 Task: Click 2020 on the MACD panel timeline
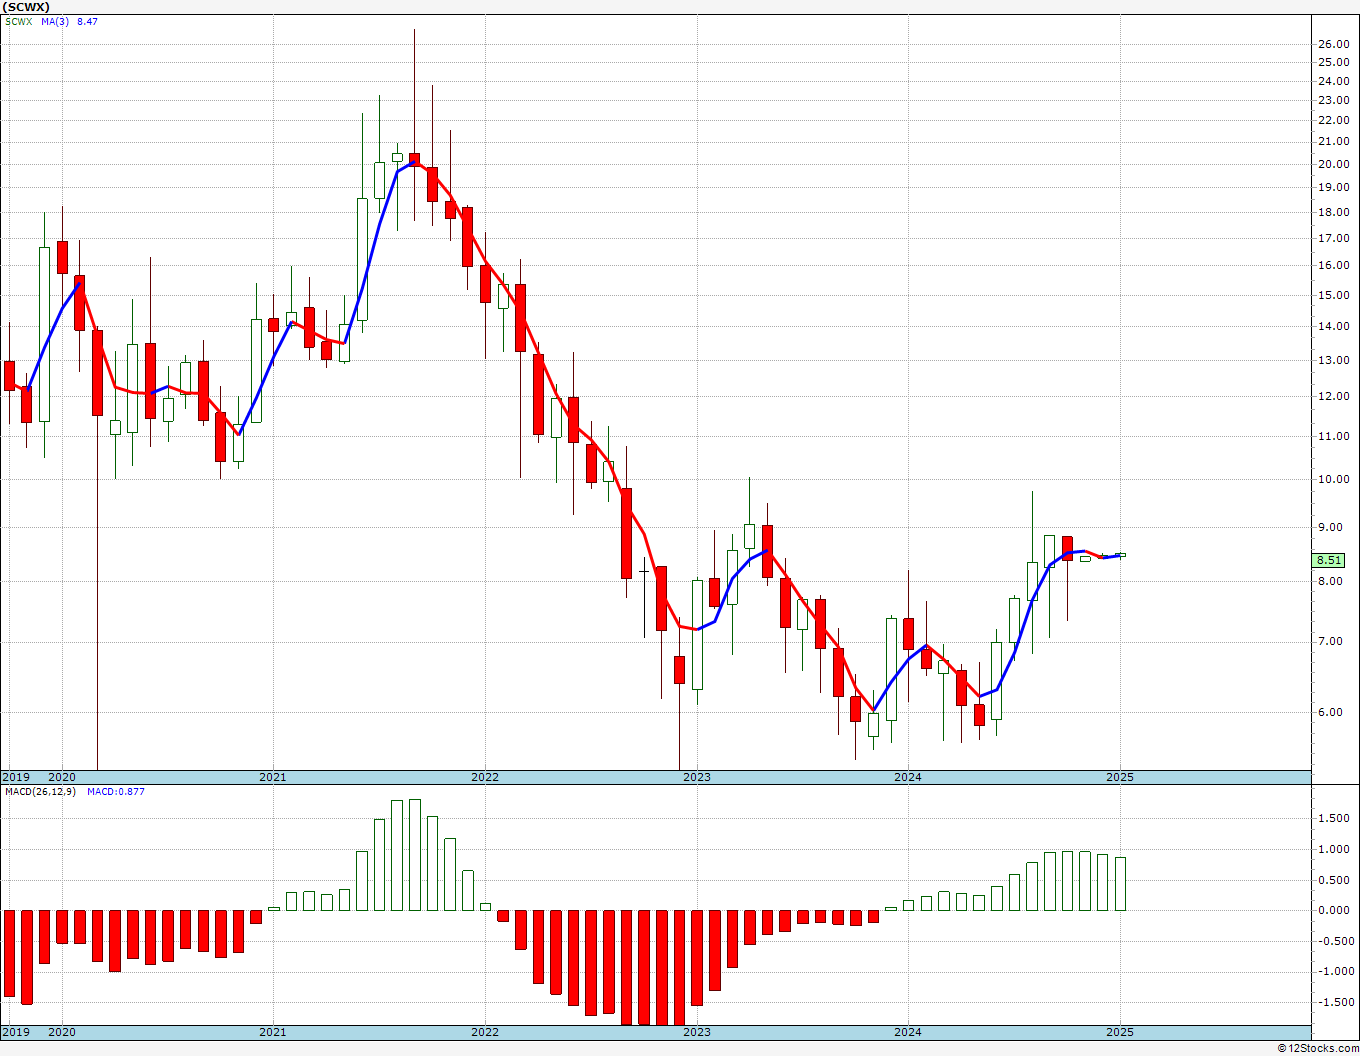62,1032
